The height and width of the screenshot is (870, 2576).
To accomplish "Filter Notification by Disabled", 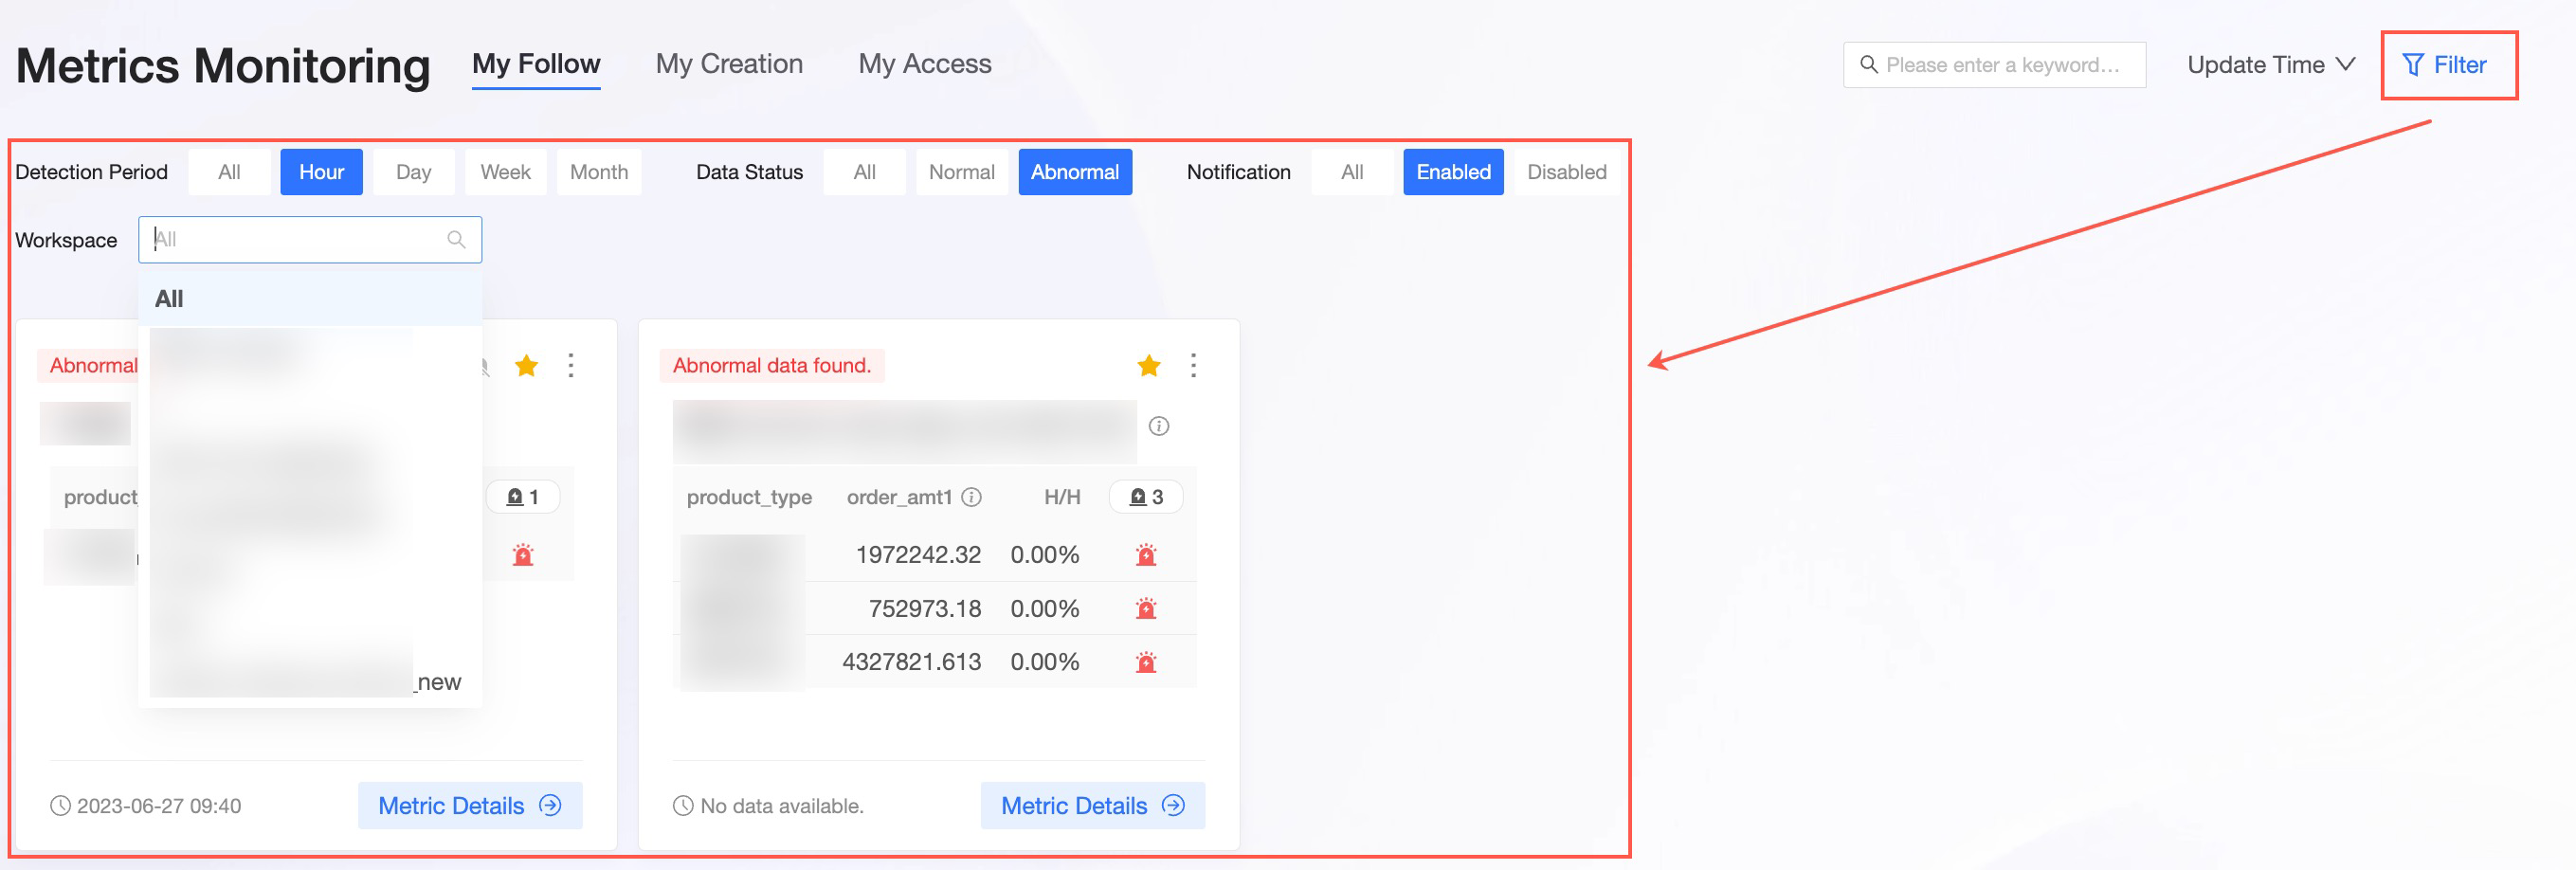I will click(x=1567, y=172).
